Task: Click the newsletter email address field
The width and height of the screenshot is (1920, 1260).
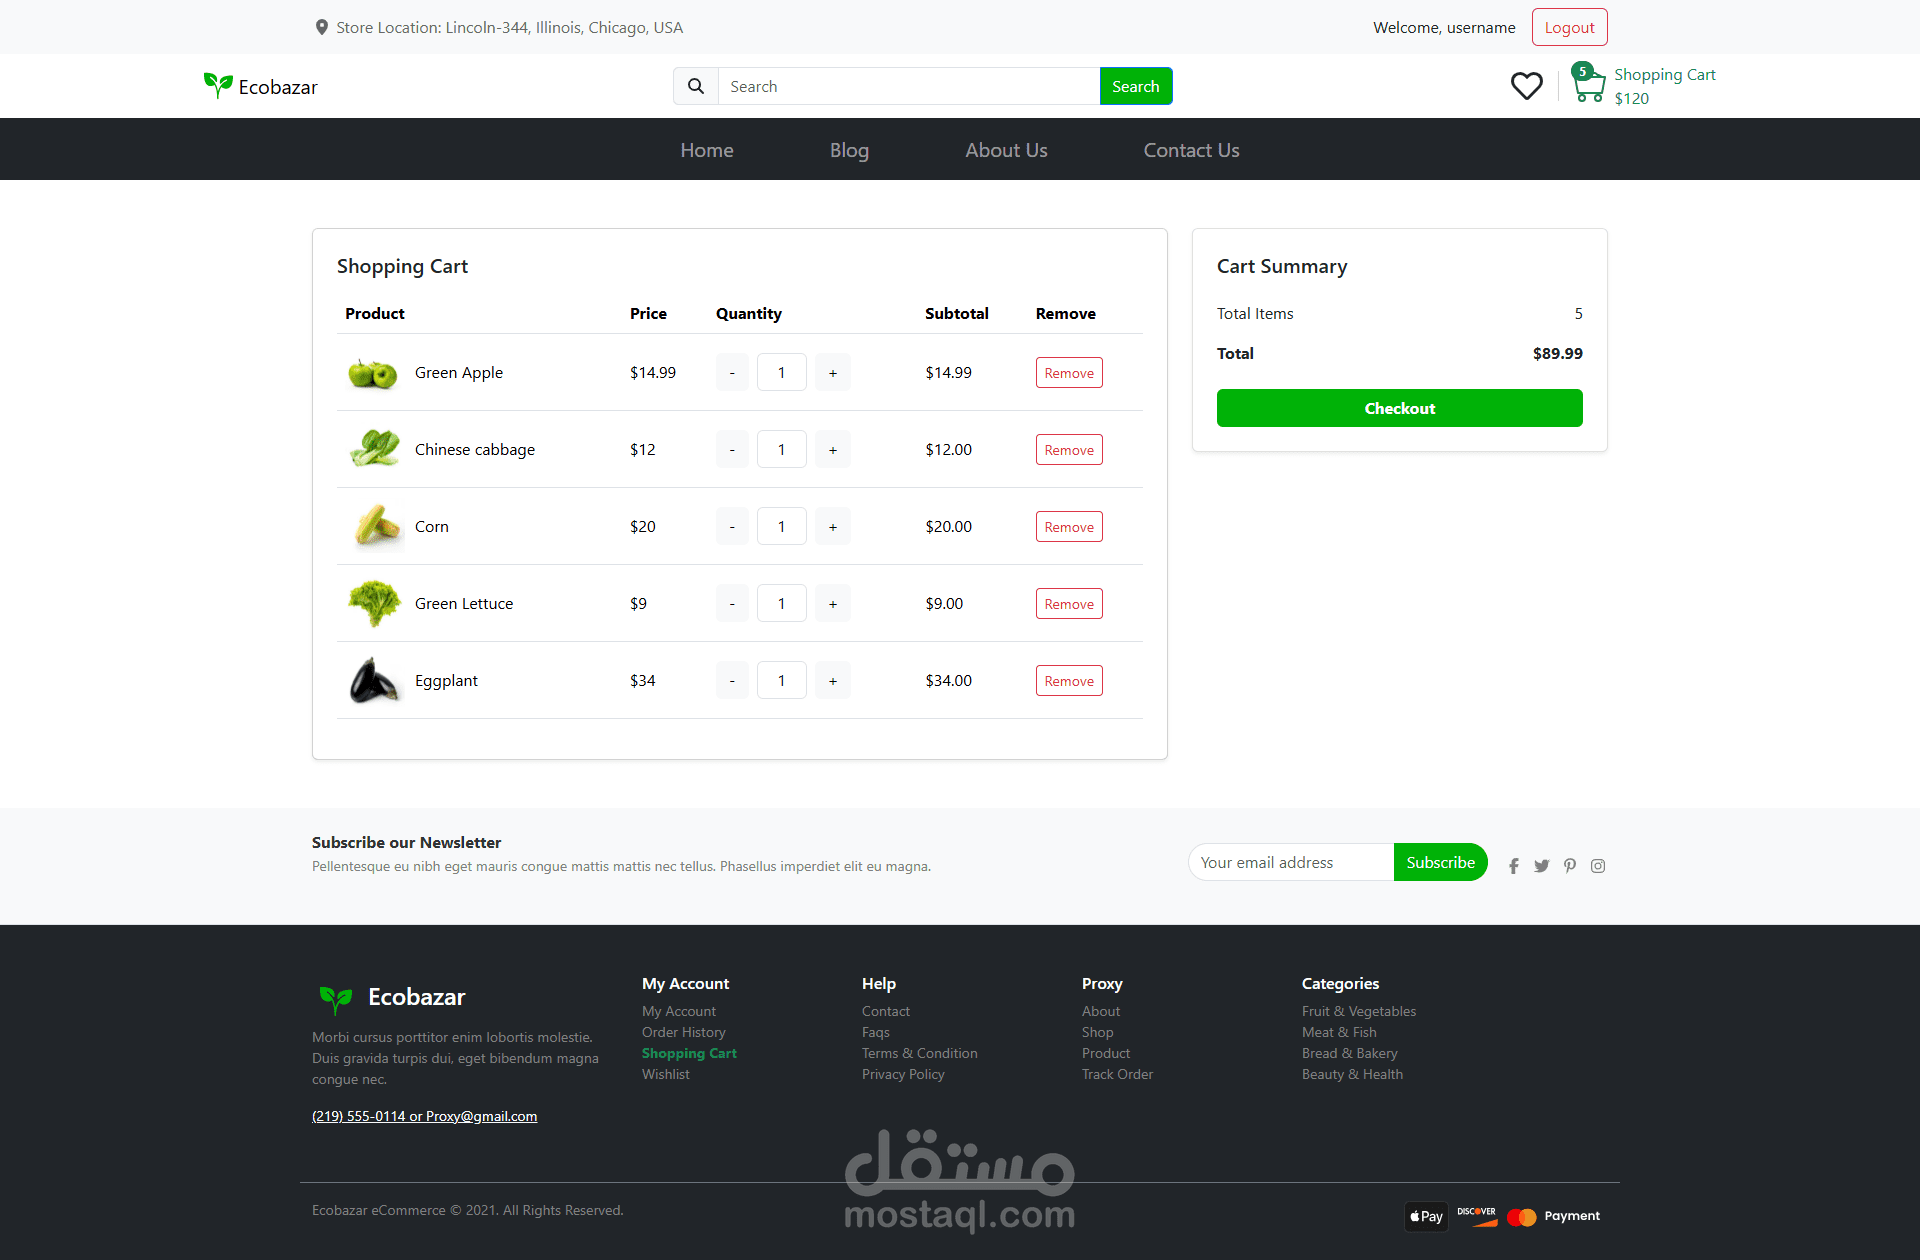Action: coord(1290,862)
